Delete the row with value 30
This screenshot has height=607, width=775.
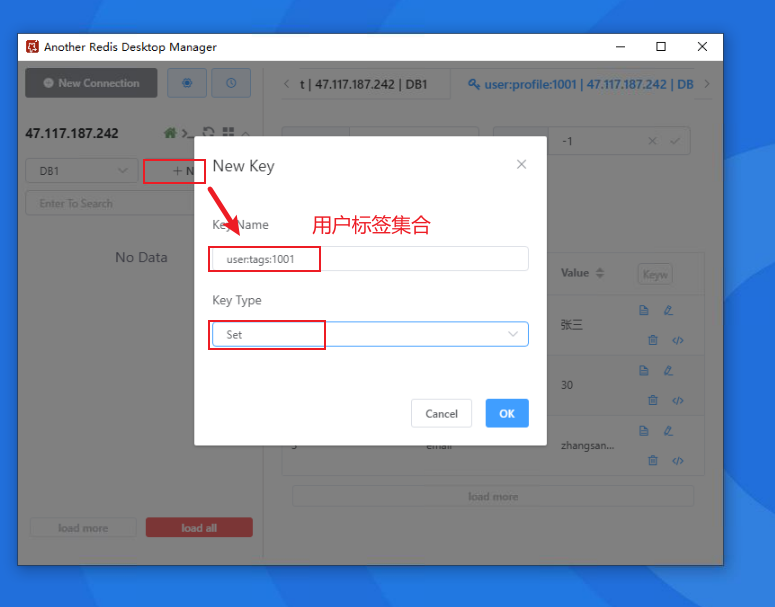[653, 400]
